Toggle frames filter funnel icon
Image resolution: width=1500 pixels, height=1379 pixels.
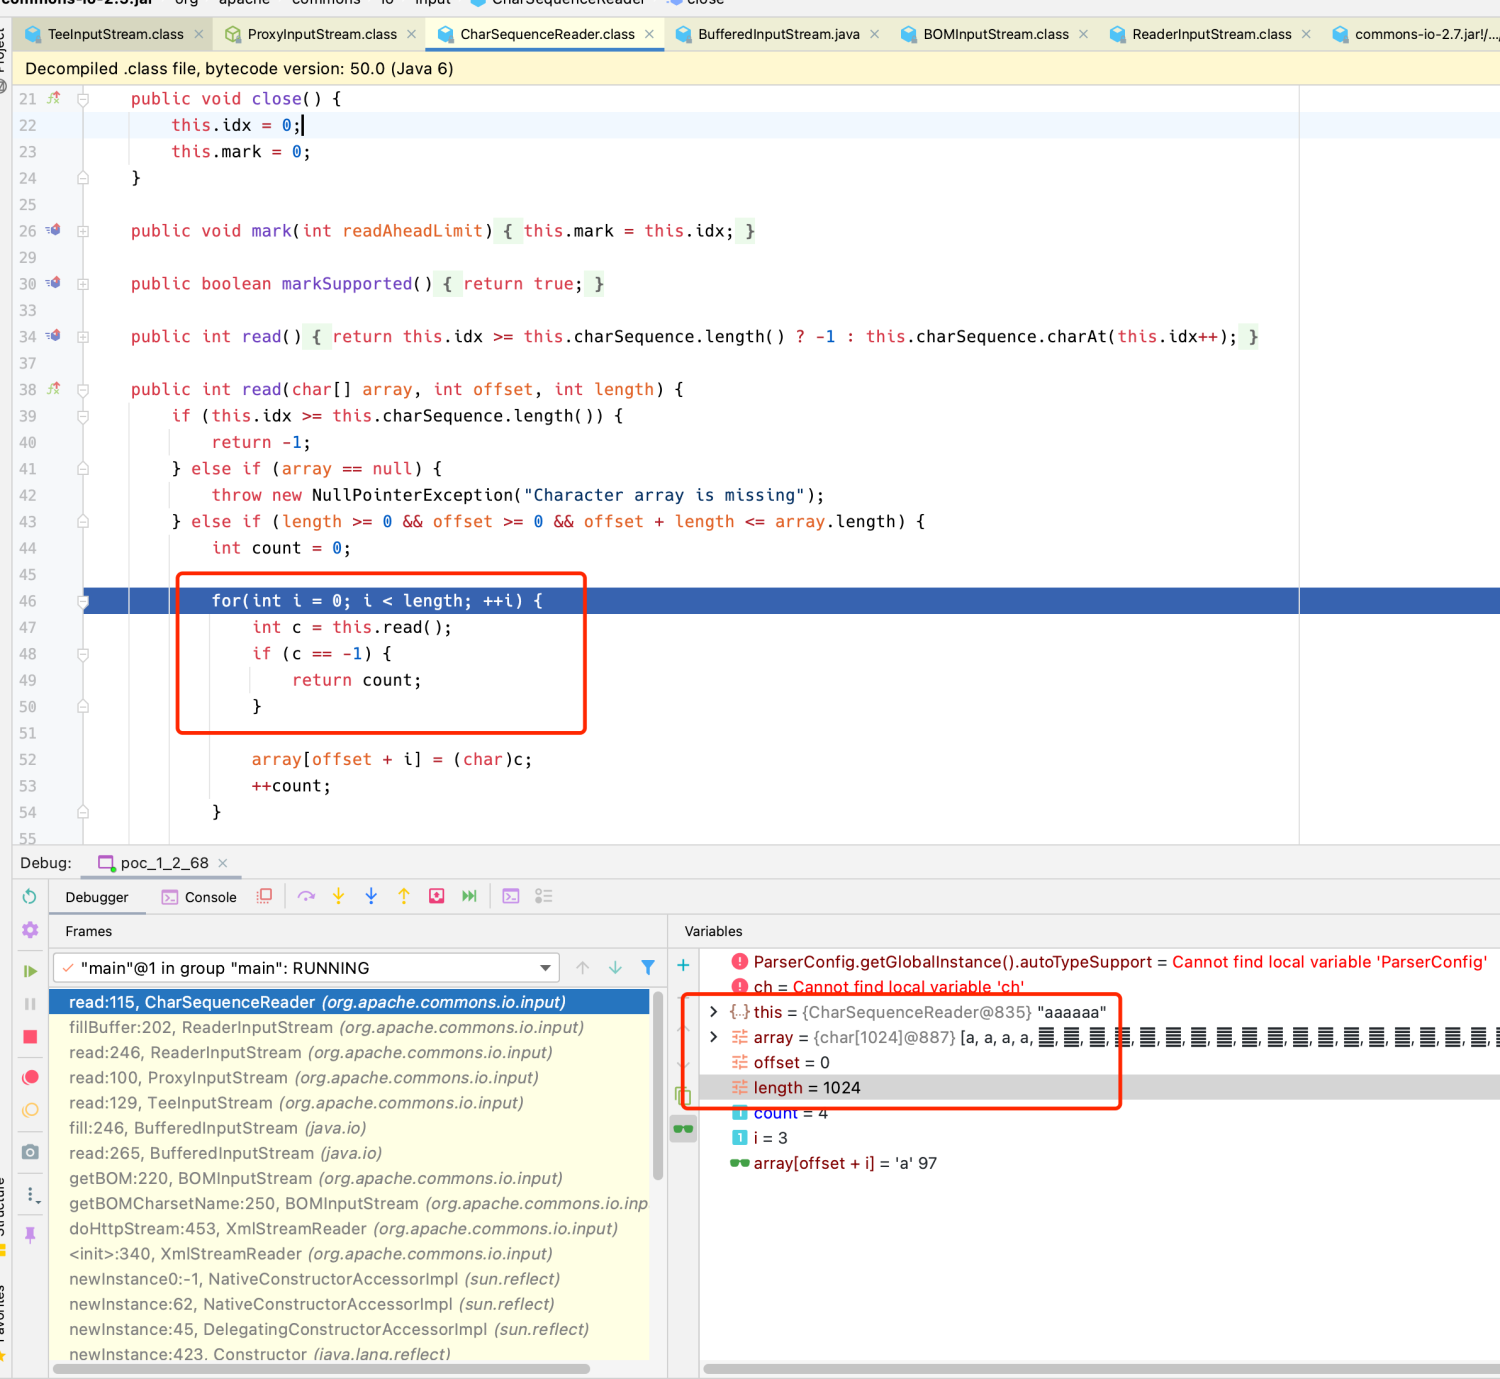[648, 967]
